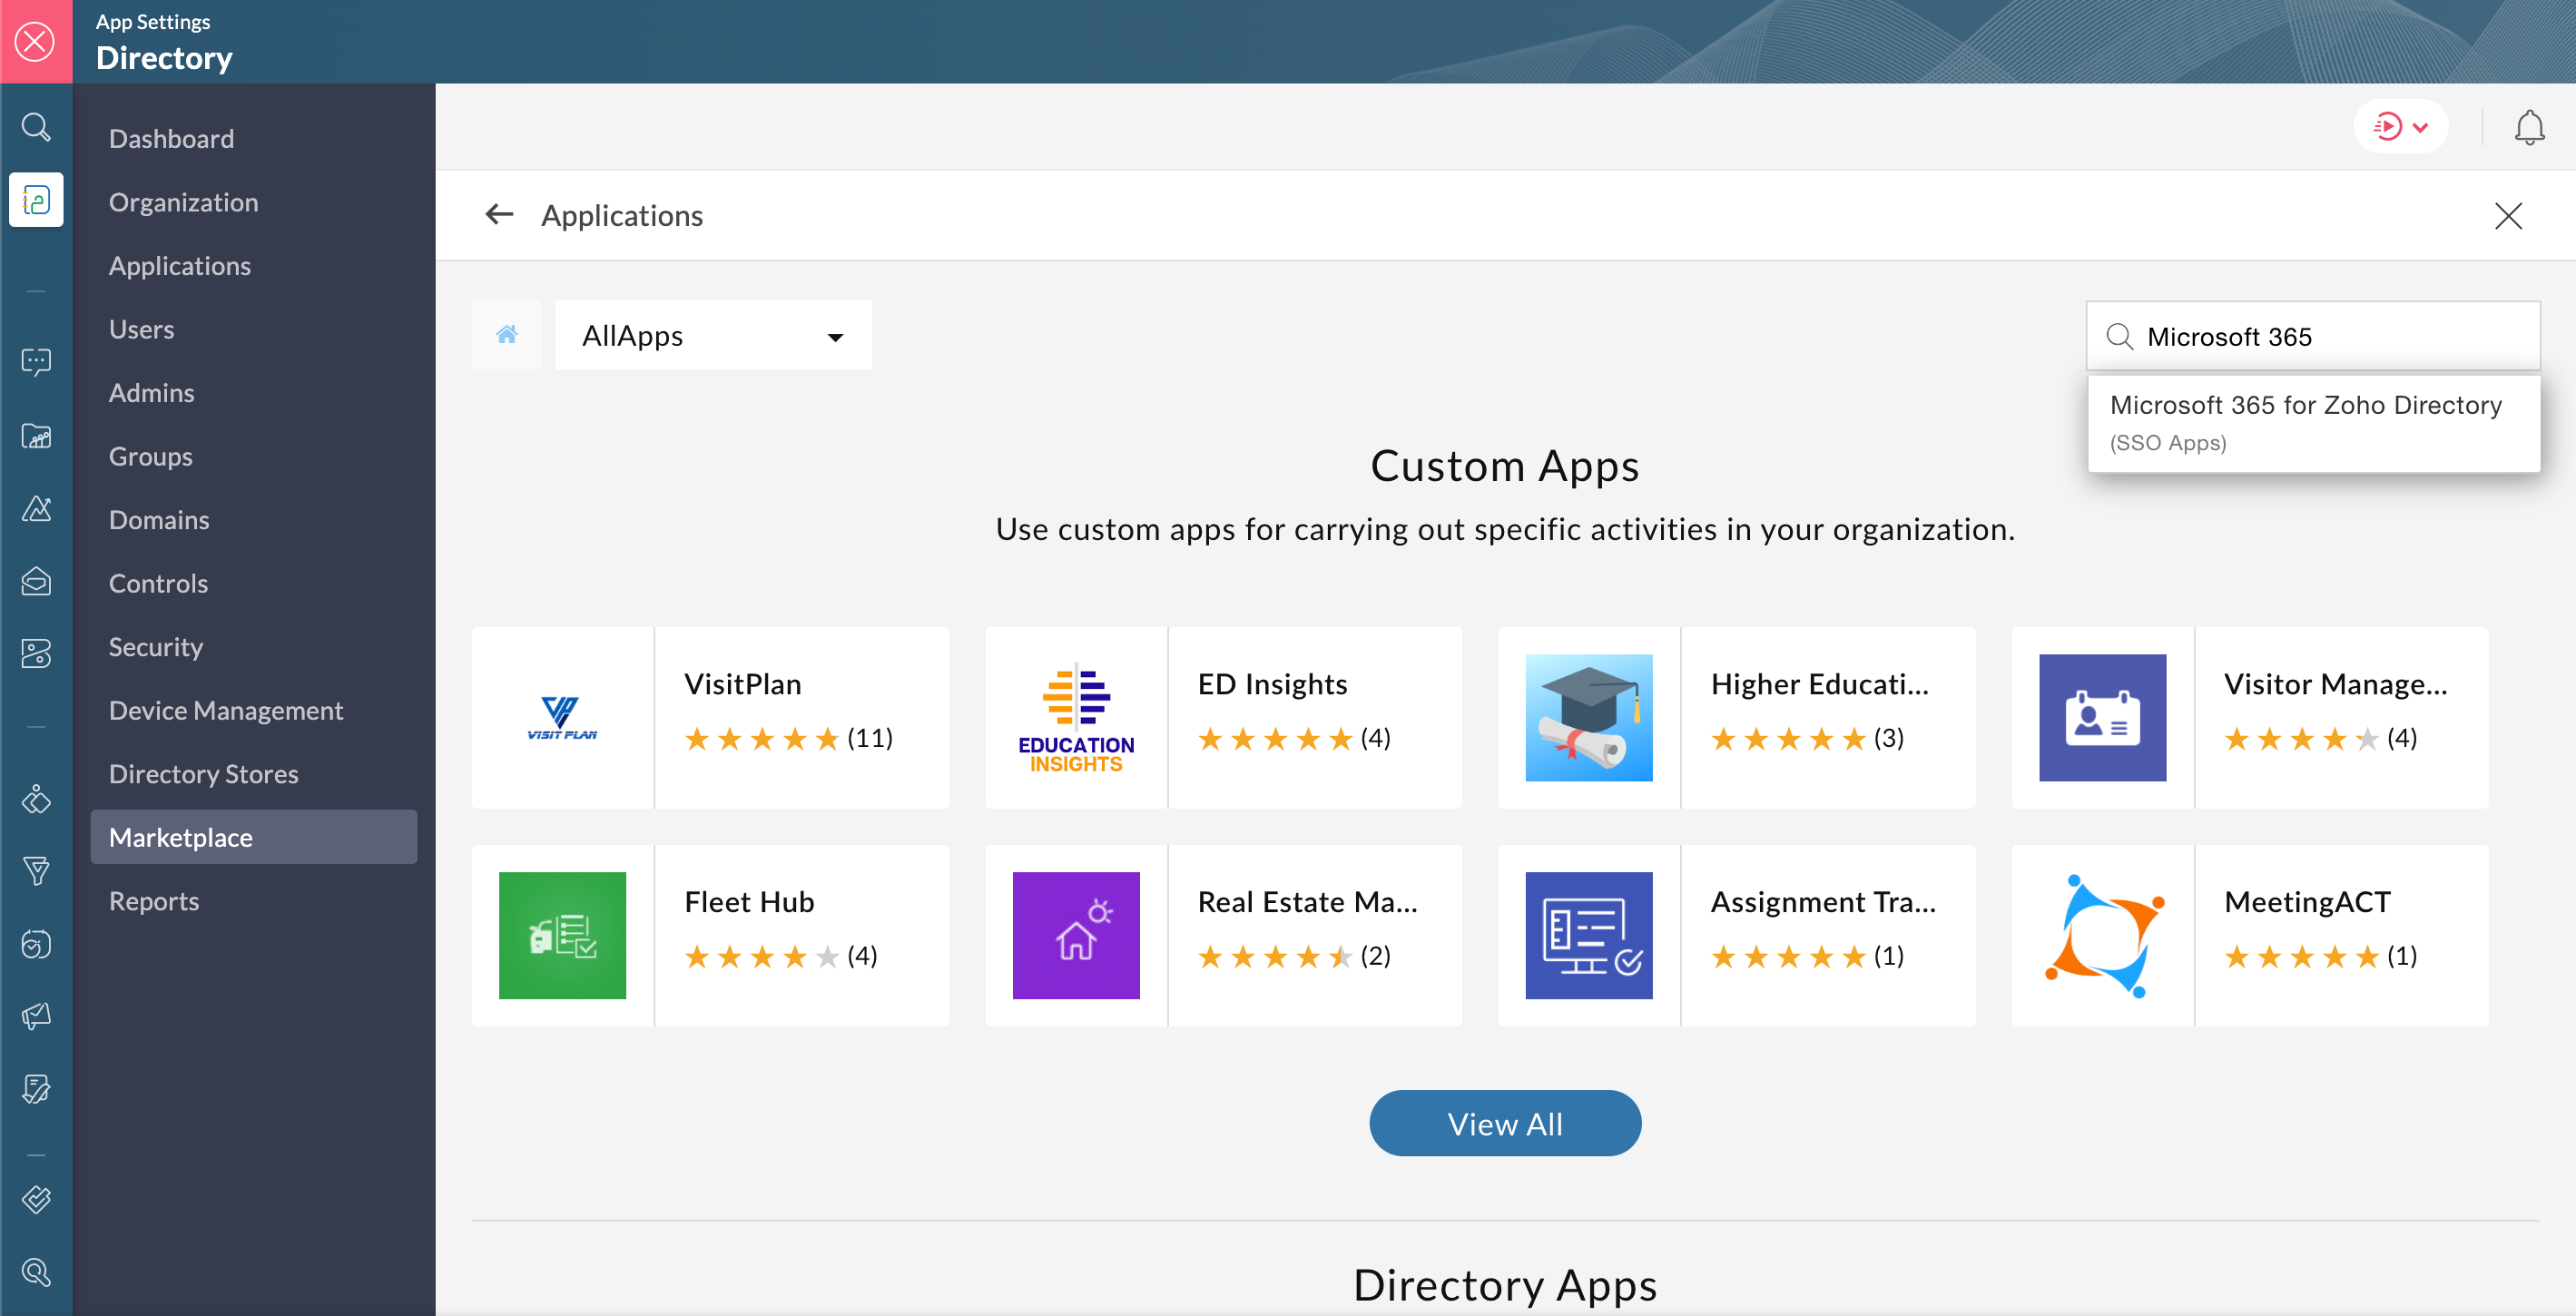Image resolution: width=2576 pixels, height=1316 pixels.
Task: Open the notifications bell icon
Action: click(2529, 127)
